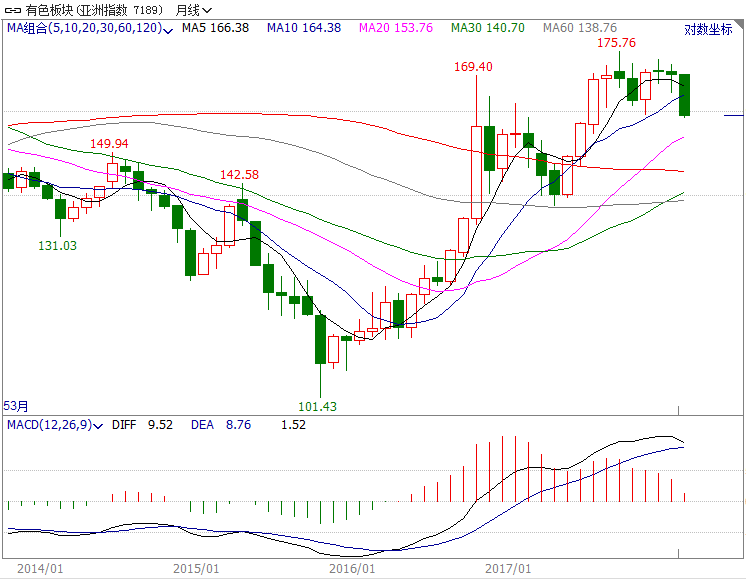
Task: Select the tall red candle under 169.40
Action: click(x=476, y=172)
